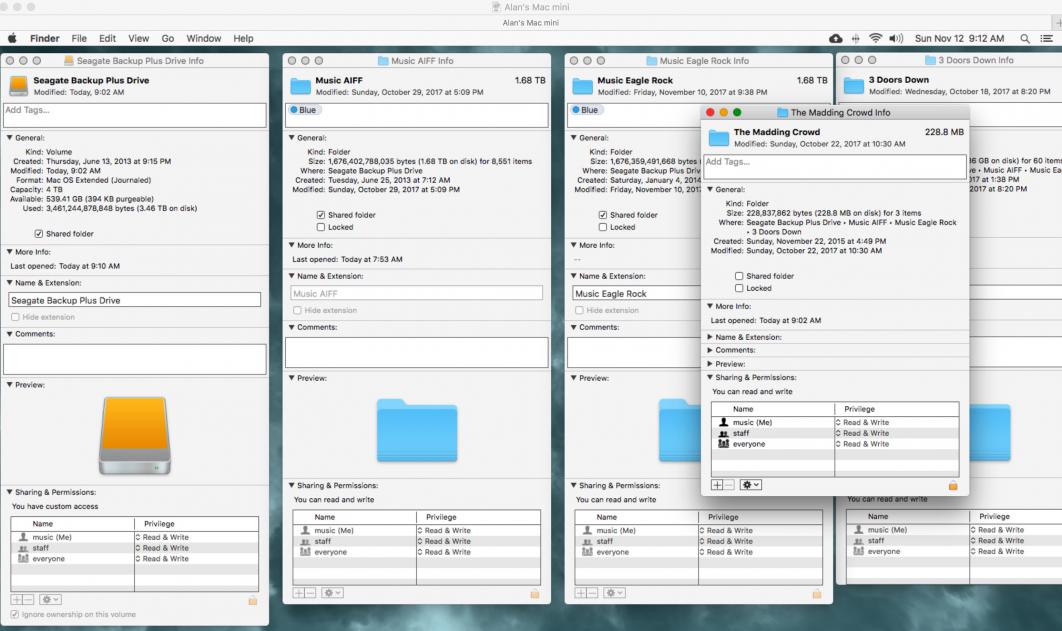
Task: Open Spotlight search in the menu bar
Action: [x=1025, y=38]
